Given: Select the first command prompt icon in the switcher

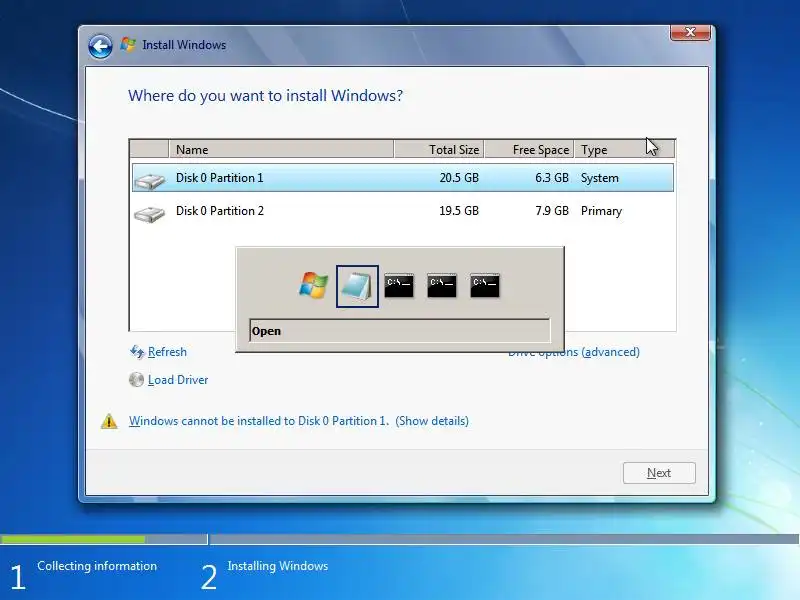Looking at the screenshot, I should point(399,286).
